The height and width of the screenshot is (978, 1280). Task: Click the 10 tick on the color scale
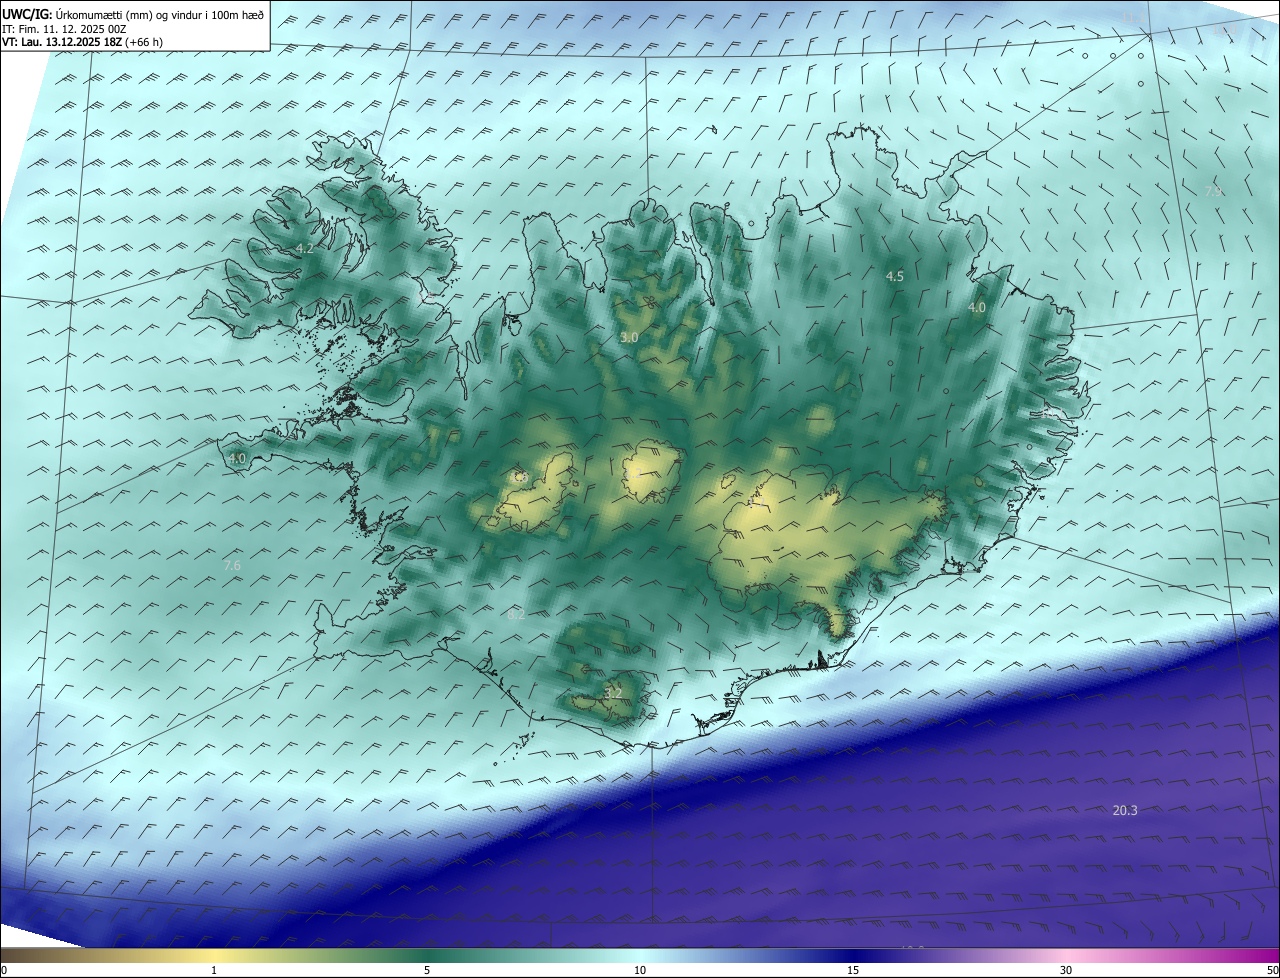pos(640,970)
